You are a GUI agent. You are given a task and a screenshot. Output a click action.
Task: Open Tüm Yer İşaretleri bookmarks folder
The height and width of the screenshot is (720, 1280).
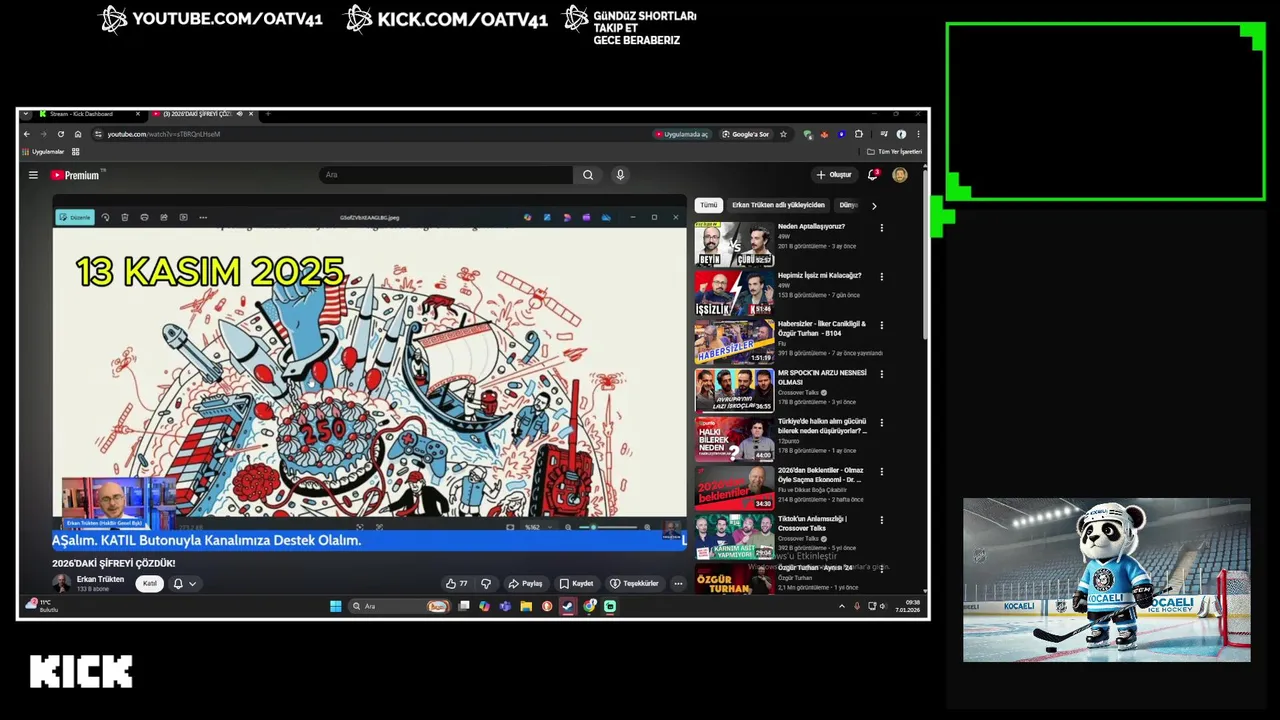[x=894, y=152]
